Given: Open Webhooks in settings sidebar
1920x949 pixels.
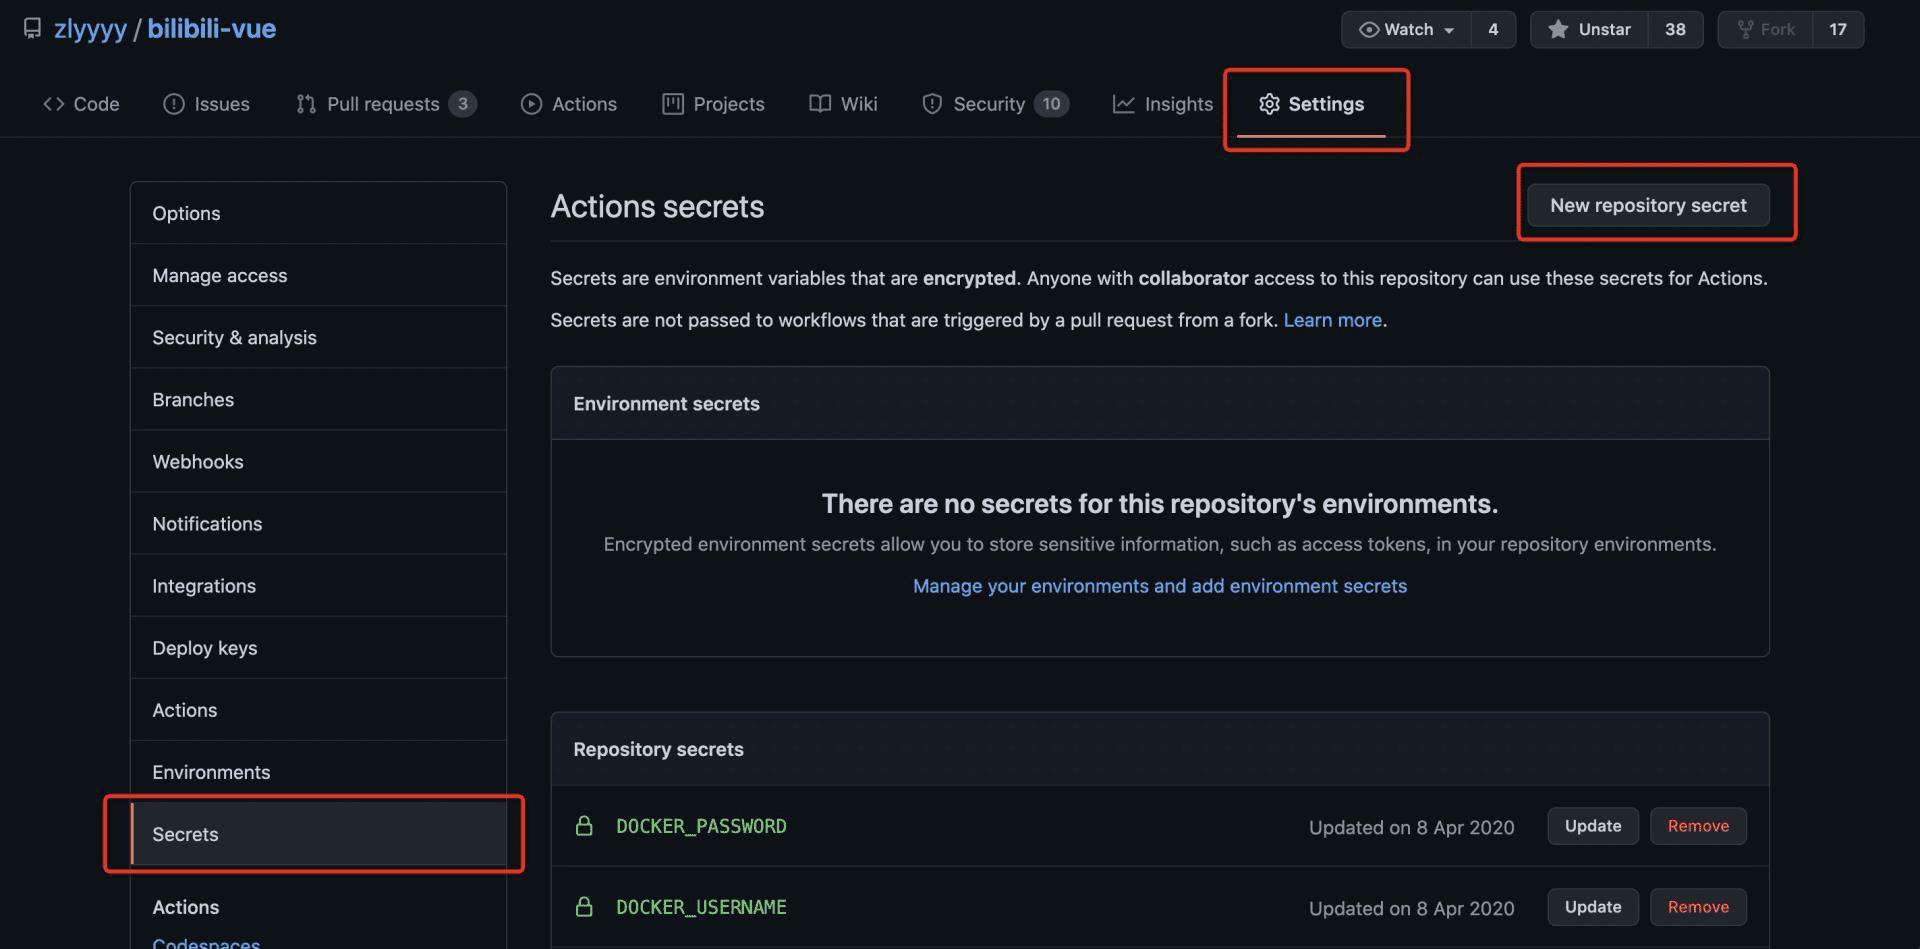Looking at the screenshot, I should 318,461.
